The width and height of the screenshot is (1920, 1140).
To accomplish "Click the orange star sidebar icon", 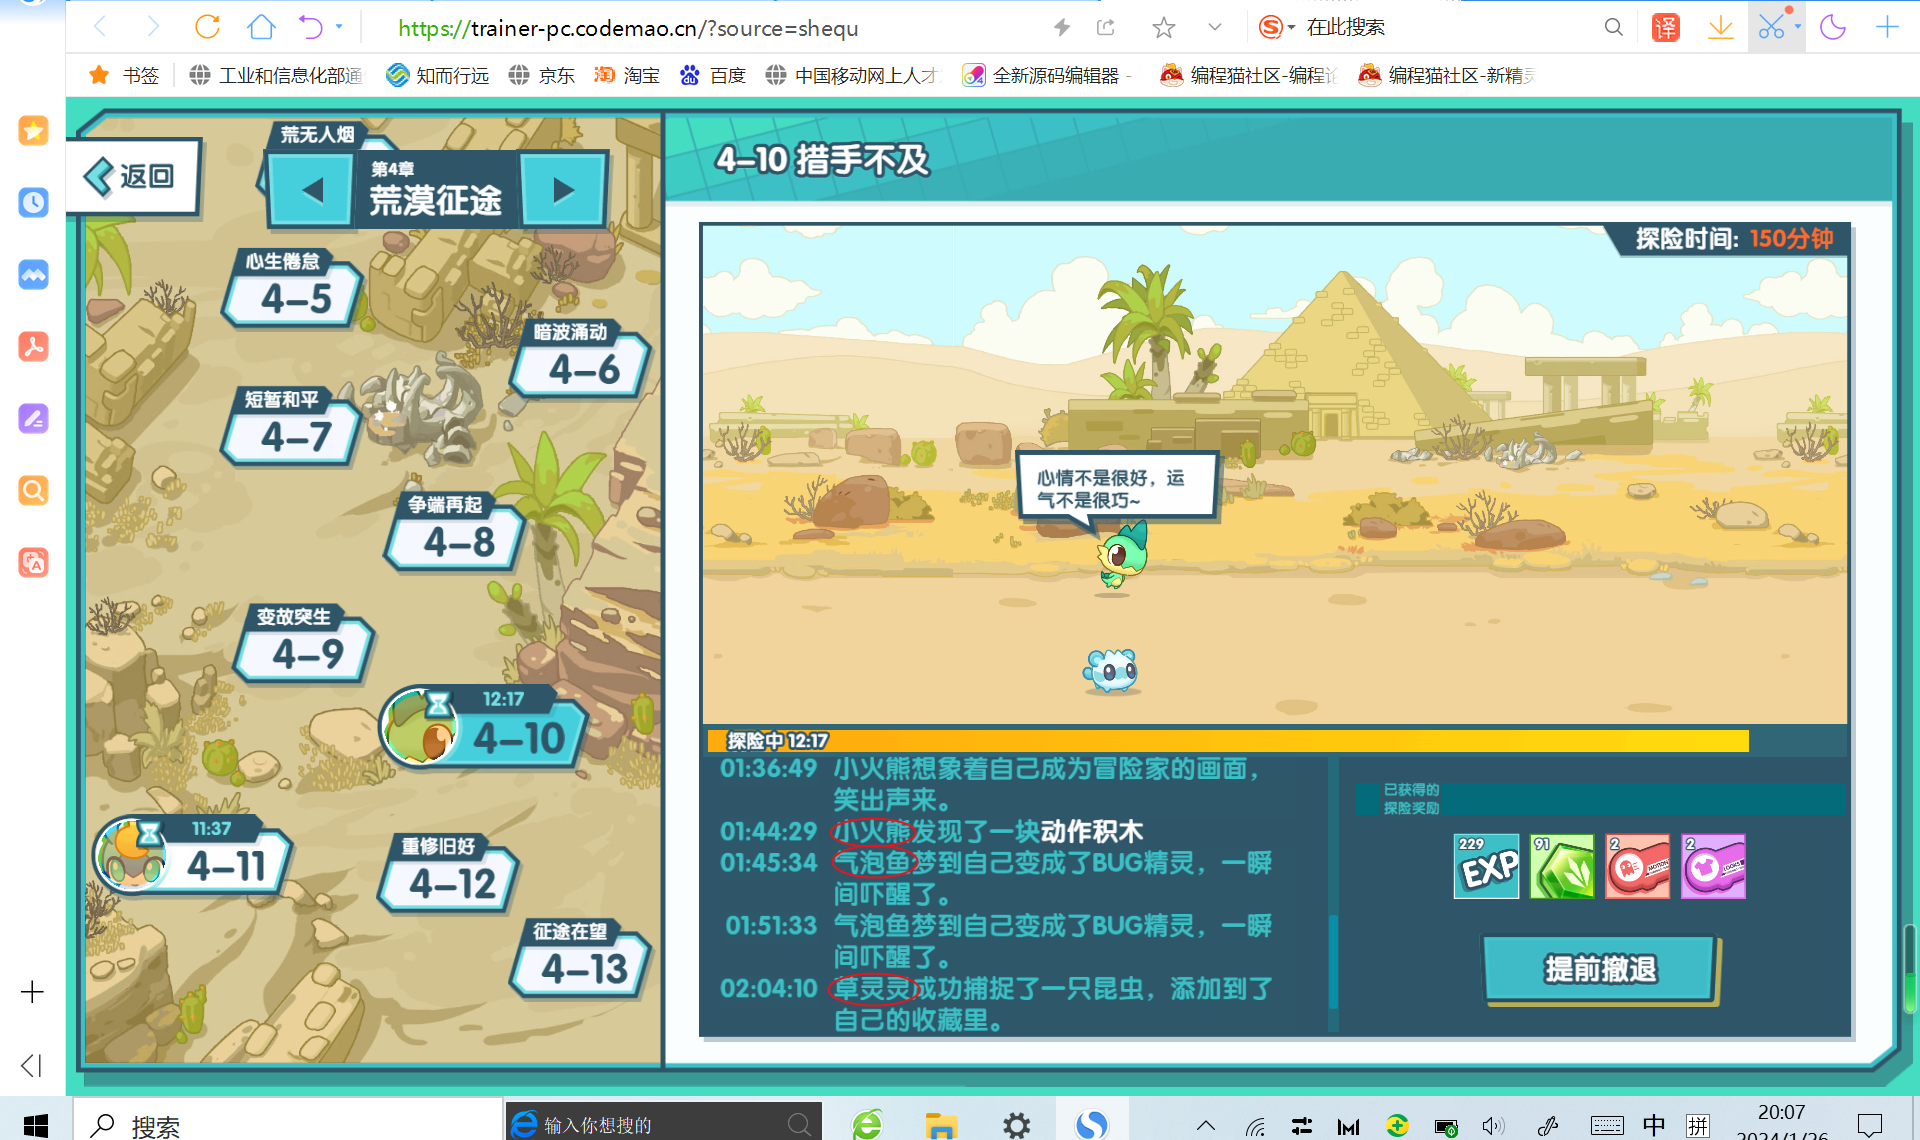I will tap(33, 130).
